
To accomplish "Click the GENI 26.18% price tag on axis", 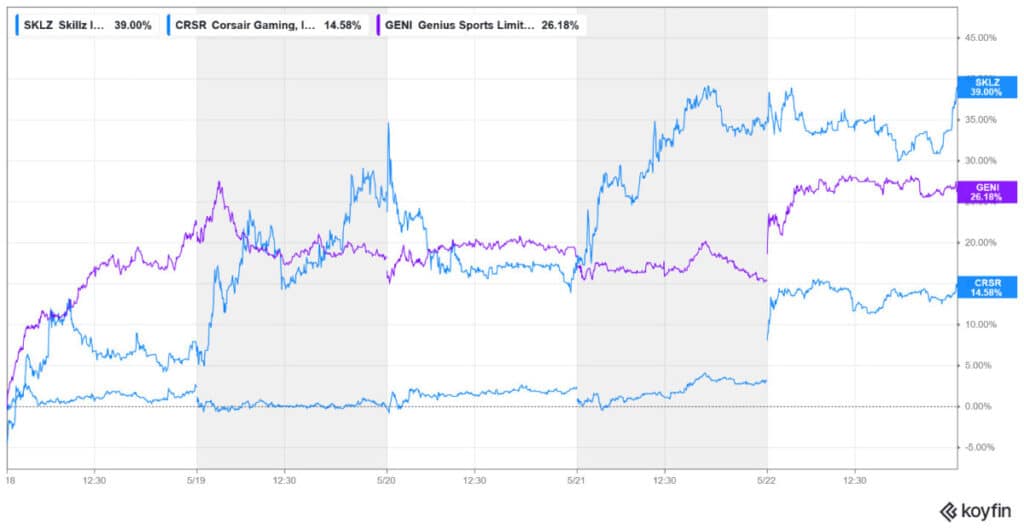I will (x=987, y=192).
